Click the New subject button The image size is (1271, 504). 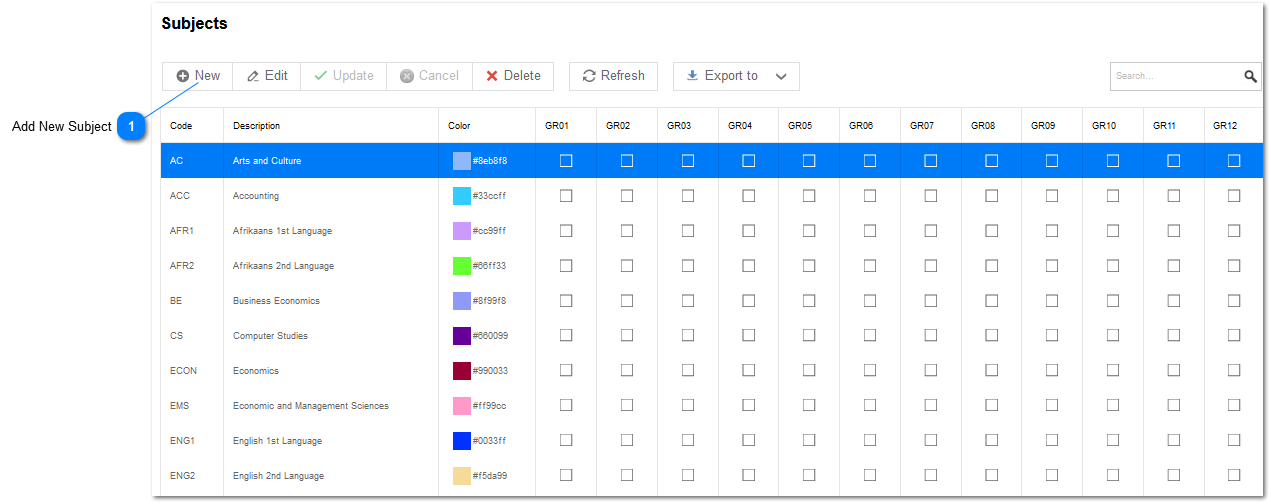pos(198,76)
